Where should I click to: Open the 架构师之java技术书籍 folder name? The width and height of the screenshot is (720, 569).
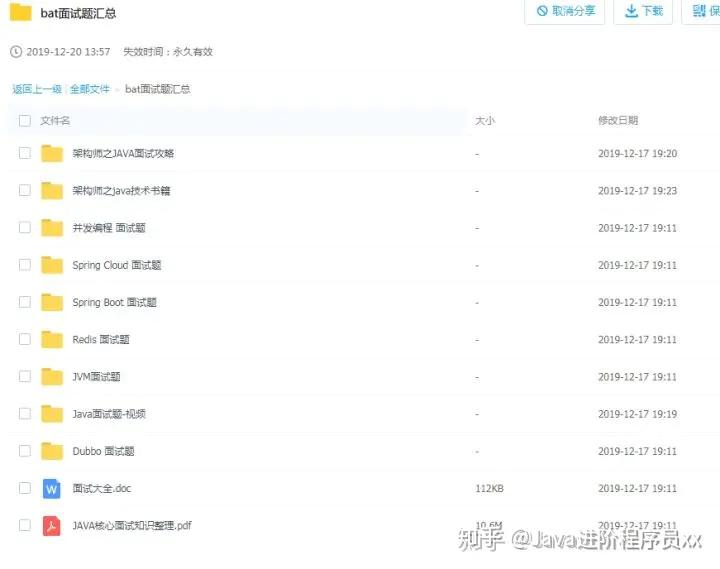tap(121, 191)
